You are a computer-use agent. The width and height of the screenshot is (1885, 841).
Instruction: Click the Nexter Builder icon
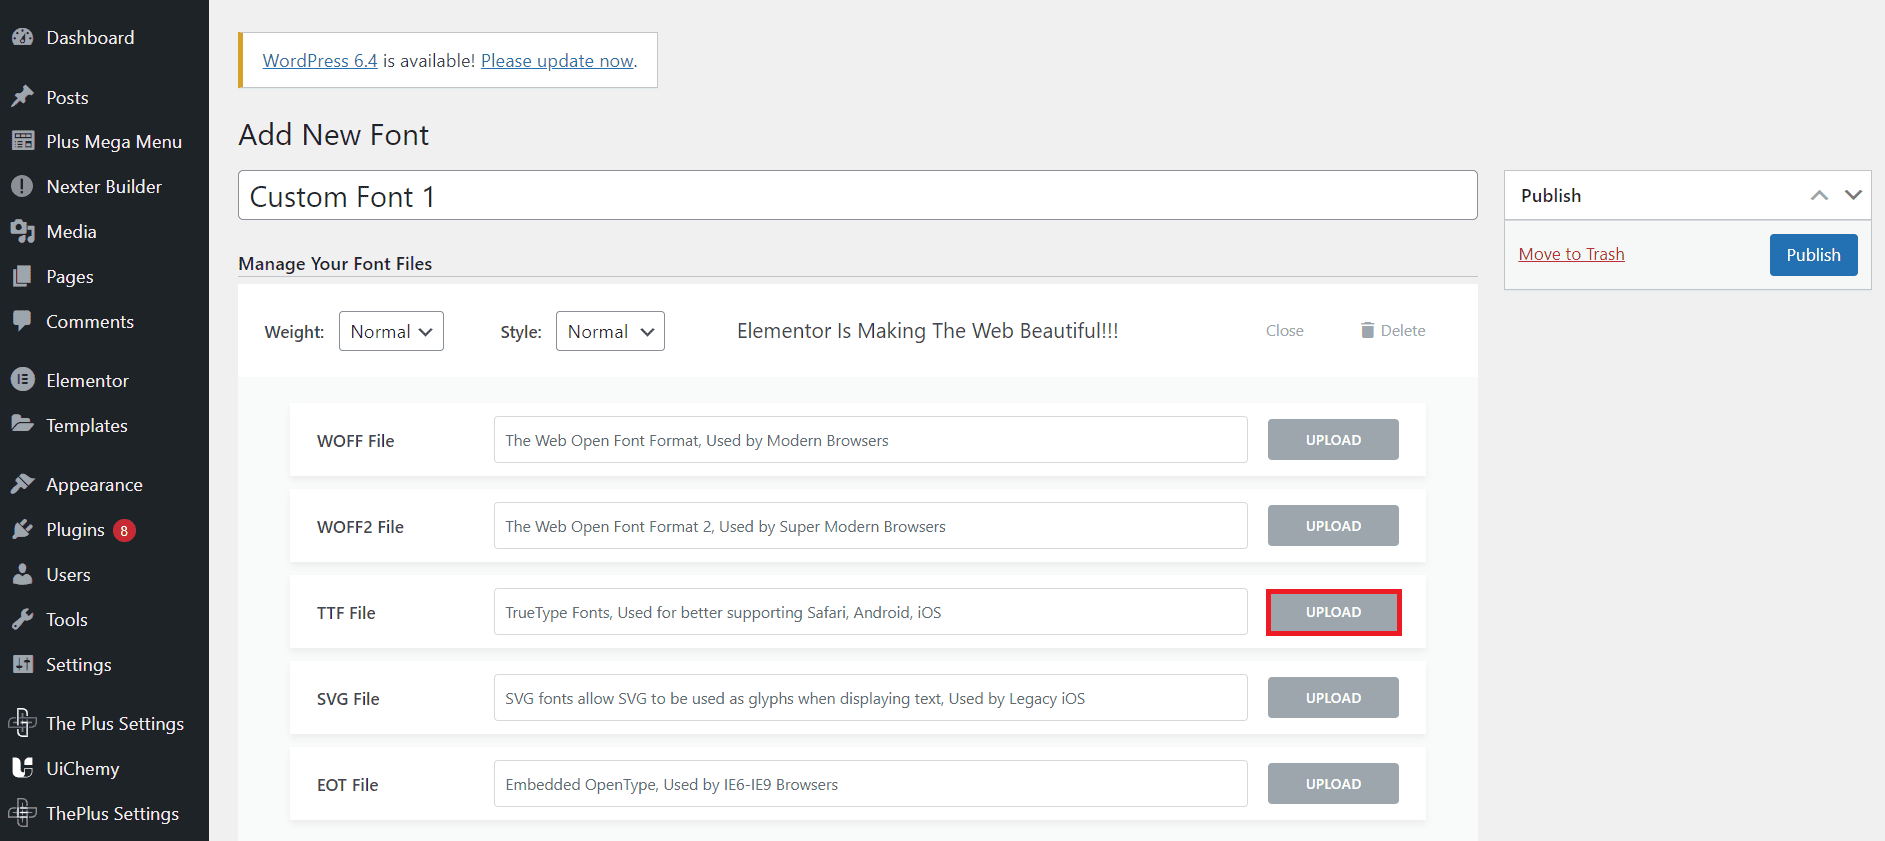(x=22, y=186)
